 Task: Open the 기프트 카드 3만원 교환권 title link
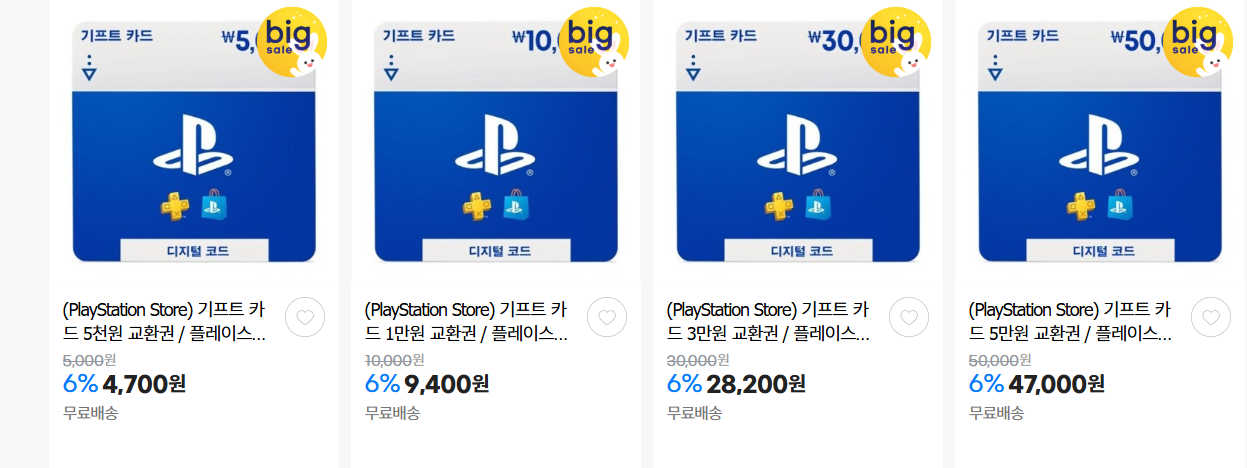click(769, 322)
